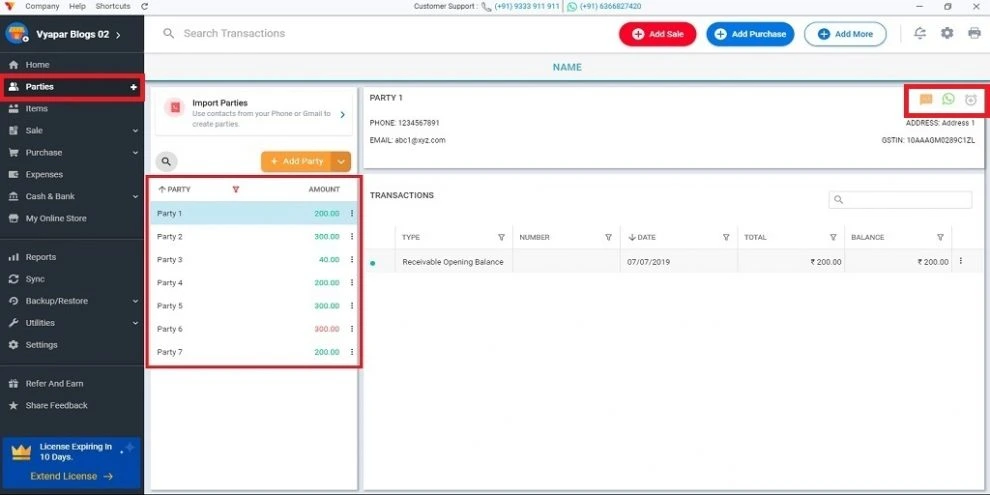Screen dimensions: 990x495
Task: Open the settings gear in top bar
Action: (x=947, y=33)
